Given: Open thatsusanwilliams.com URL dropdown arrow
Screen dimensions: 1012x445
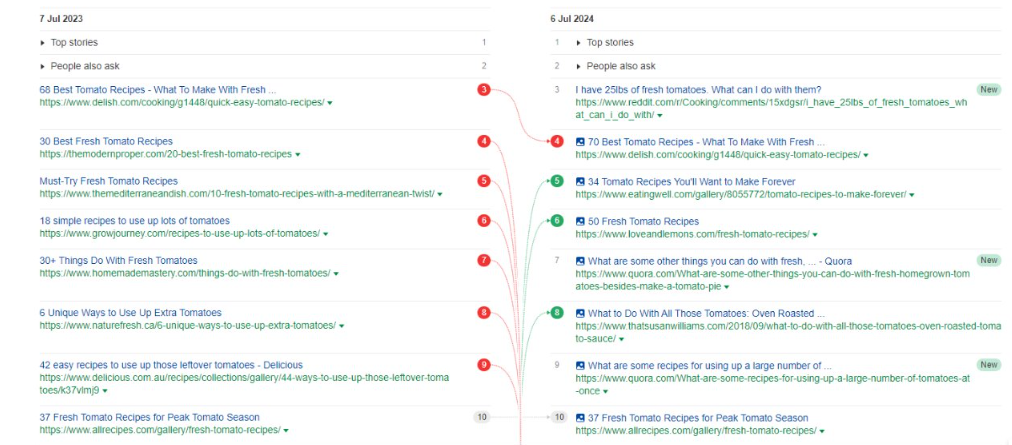Looking at the screenshot, I should point(622,338).
